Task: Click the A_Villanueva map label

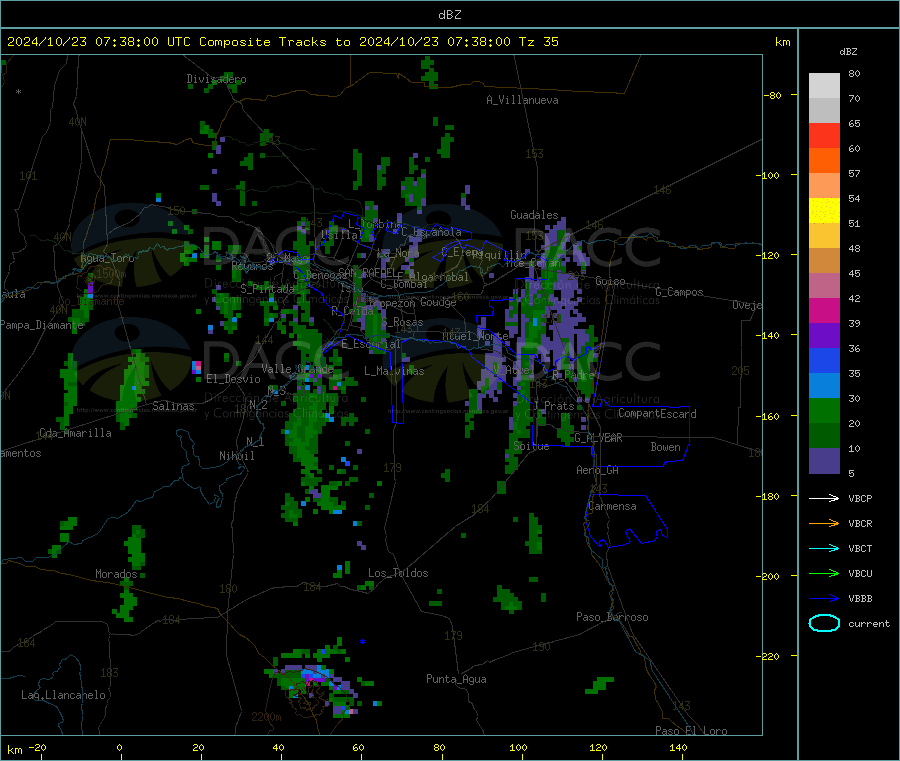Action: click(x=522, y=100)
